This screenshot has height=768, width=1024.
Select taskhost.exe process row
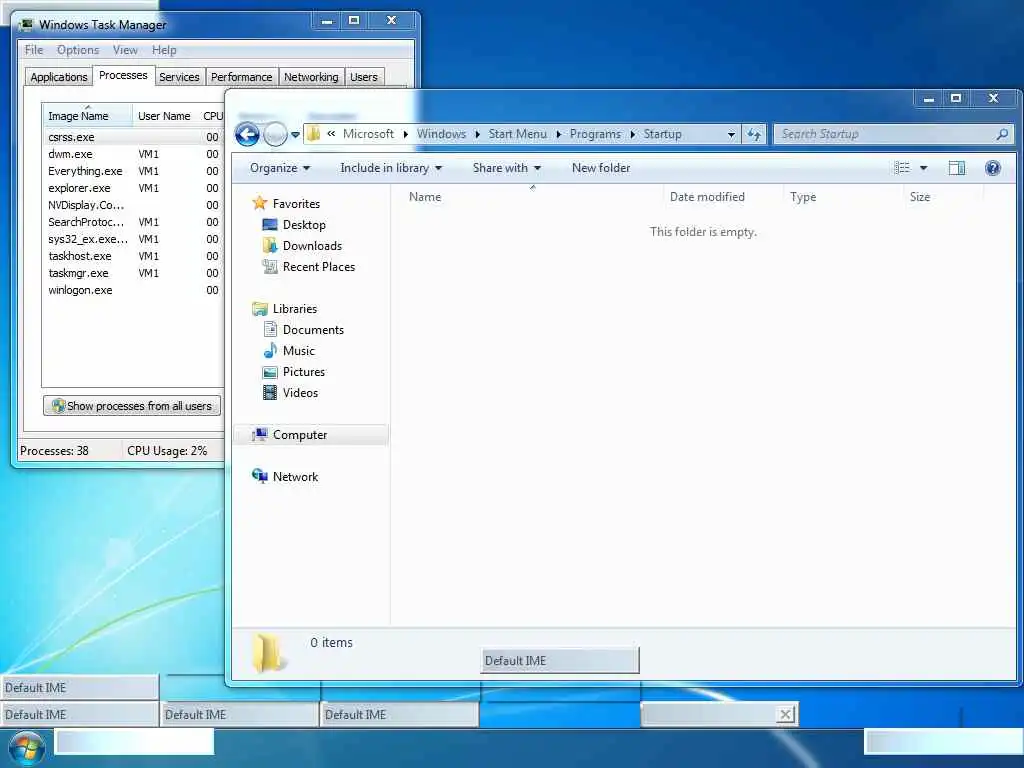click(133, 256)
